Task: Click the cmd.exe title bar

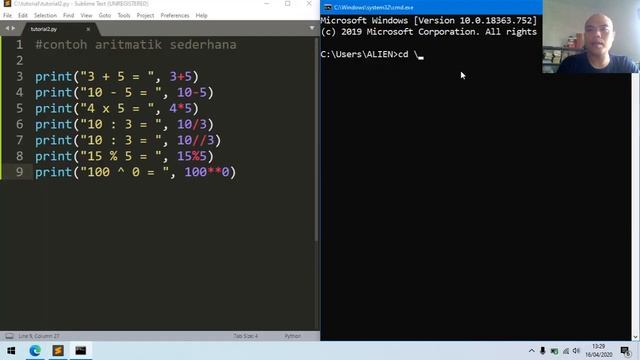Action: (432, 7)
